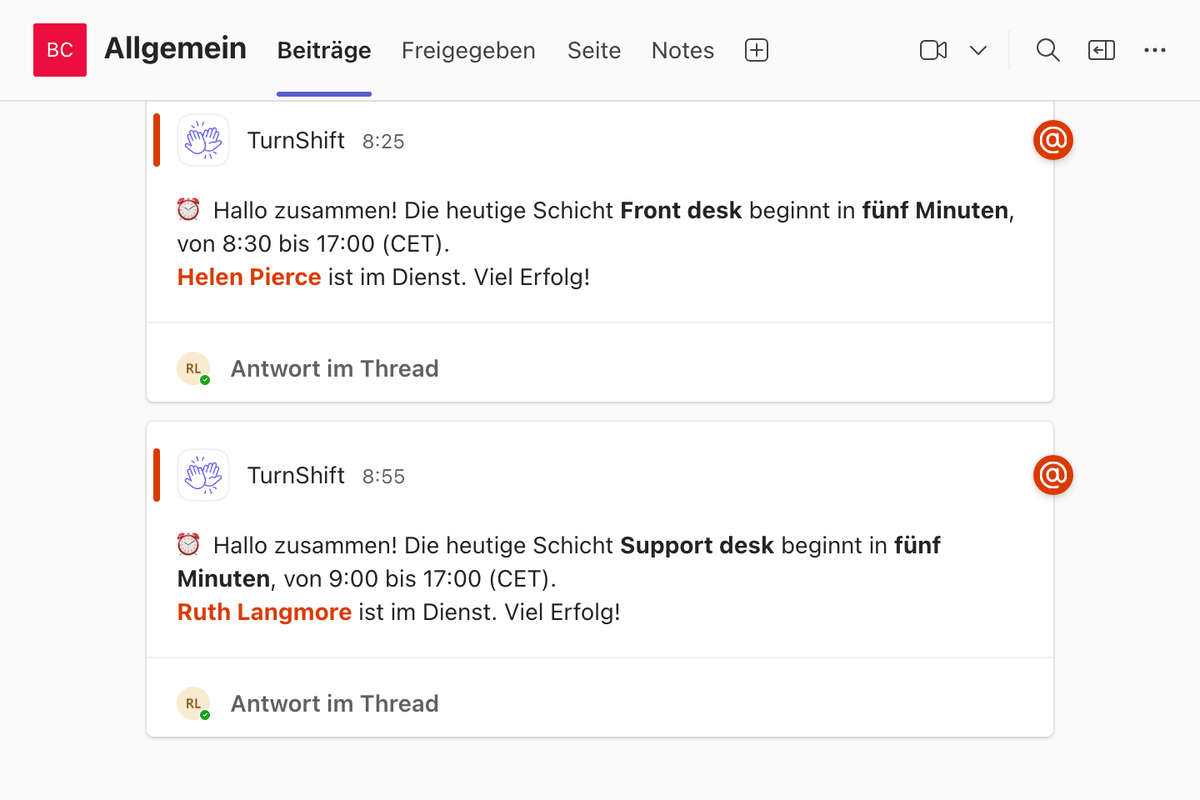Click alarm clock emoji in Support desk post
The height and width of the screenshot is (800, 1200).
point(188,545)
